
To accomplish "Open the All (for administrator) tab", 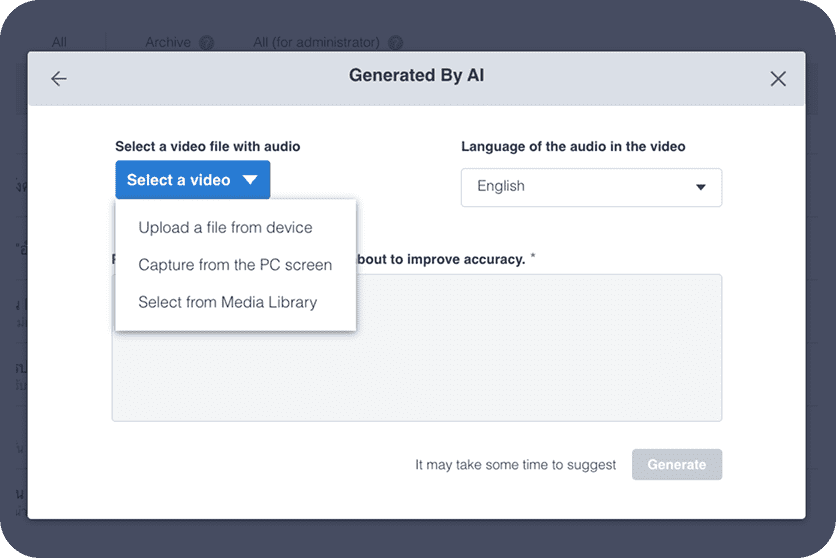I will [x=316, y=42].
